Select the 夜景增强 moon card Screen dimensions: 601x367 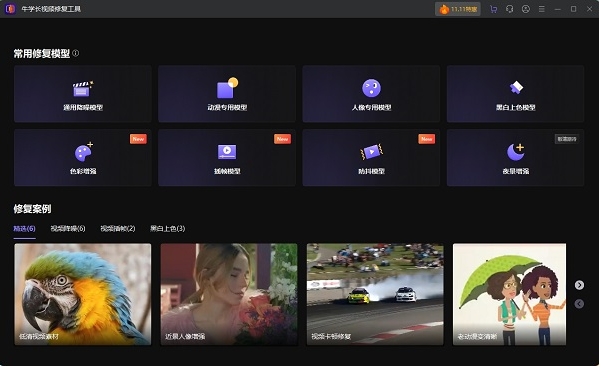point(516,158)
